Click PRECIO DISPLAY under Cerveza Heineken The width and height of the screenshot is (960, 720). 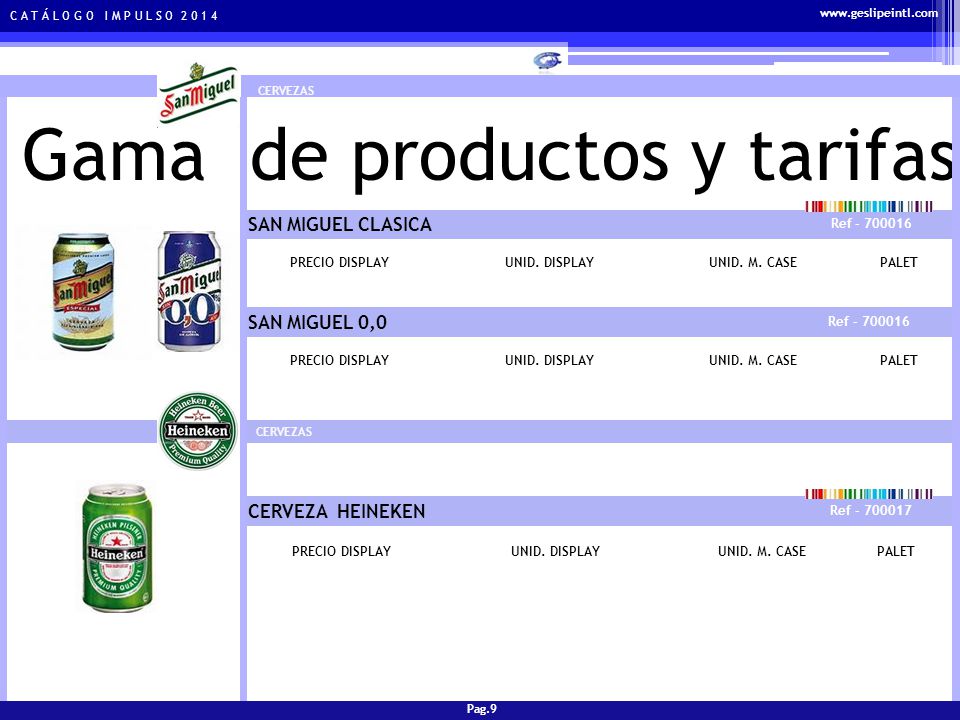click(341, 551)
